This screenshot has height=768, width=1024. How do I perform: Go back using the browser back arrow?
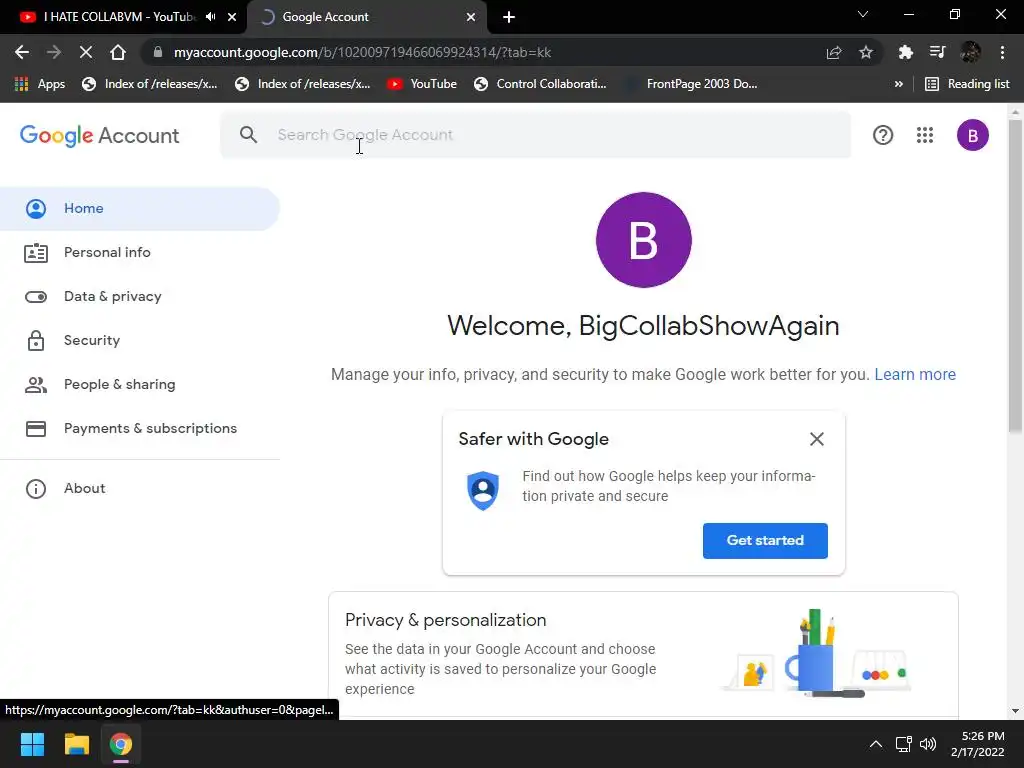point(22,52)
